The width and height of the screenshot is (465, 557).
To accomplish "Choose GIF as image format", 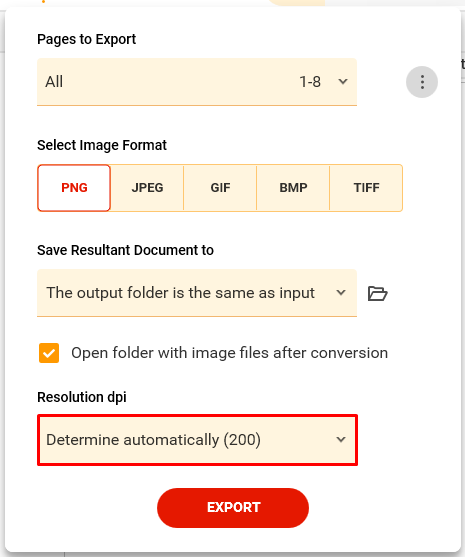I will pos(220,188).
